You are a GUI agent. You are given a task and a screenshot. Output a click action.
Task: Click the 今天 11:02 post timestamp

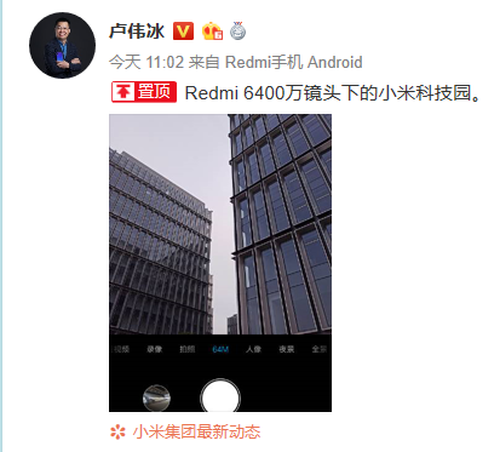click(146, 62)
